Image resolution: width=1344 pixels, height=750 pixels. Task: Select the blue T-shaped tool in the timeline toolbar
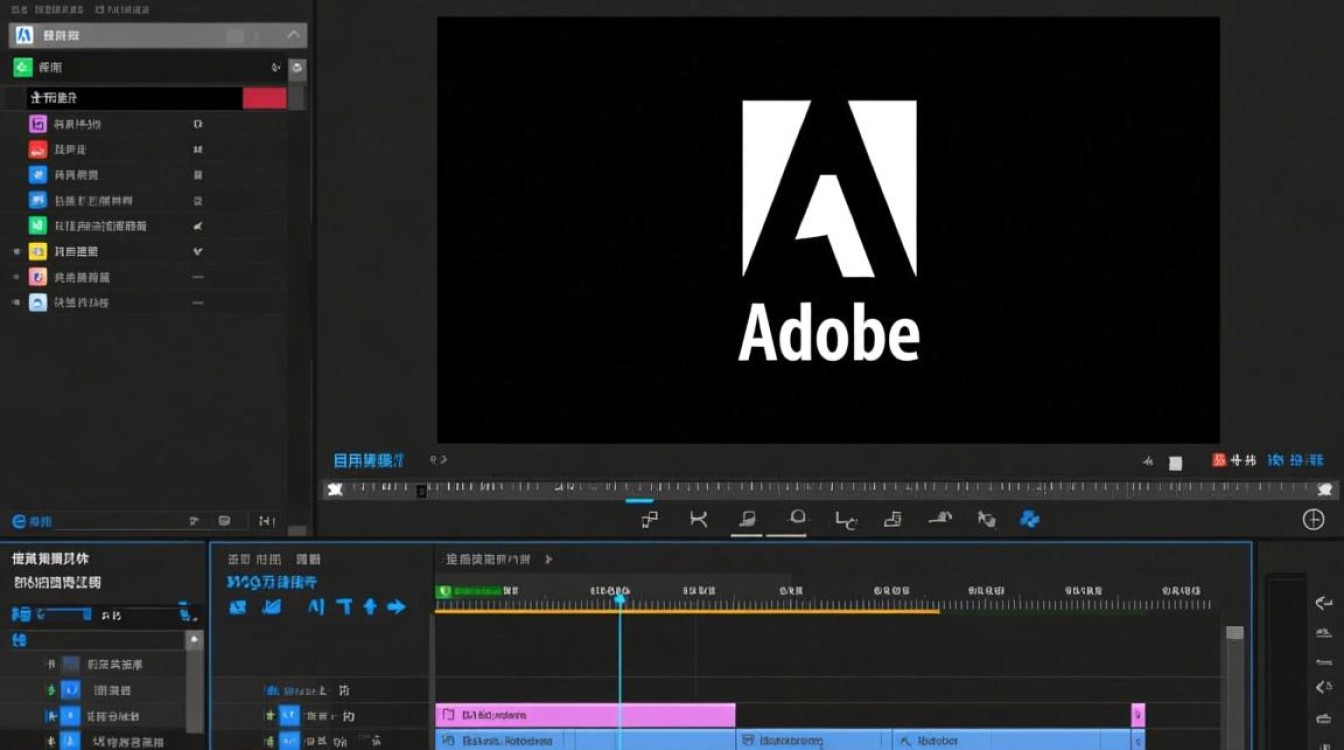344,607
